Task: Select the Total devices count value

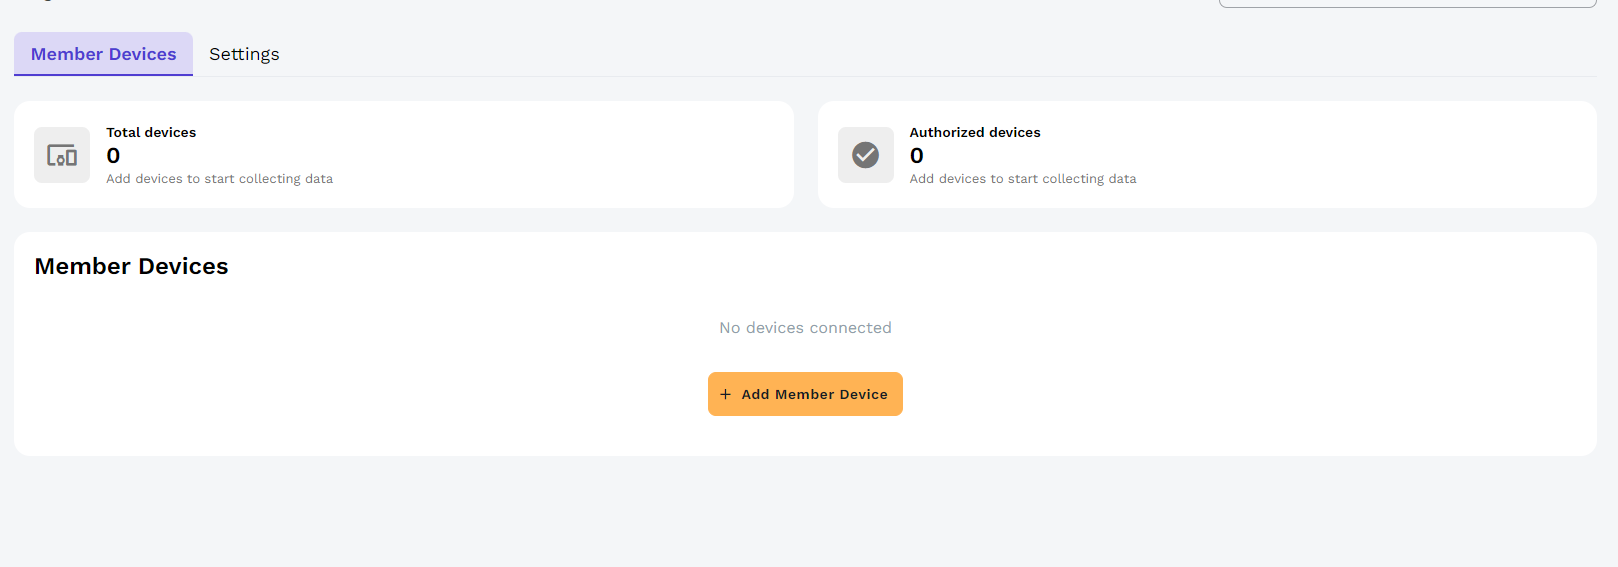Action: pos(113,156)
